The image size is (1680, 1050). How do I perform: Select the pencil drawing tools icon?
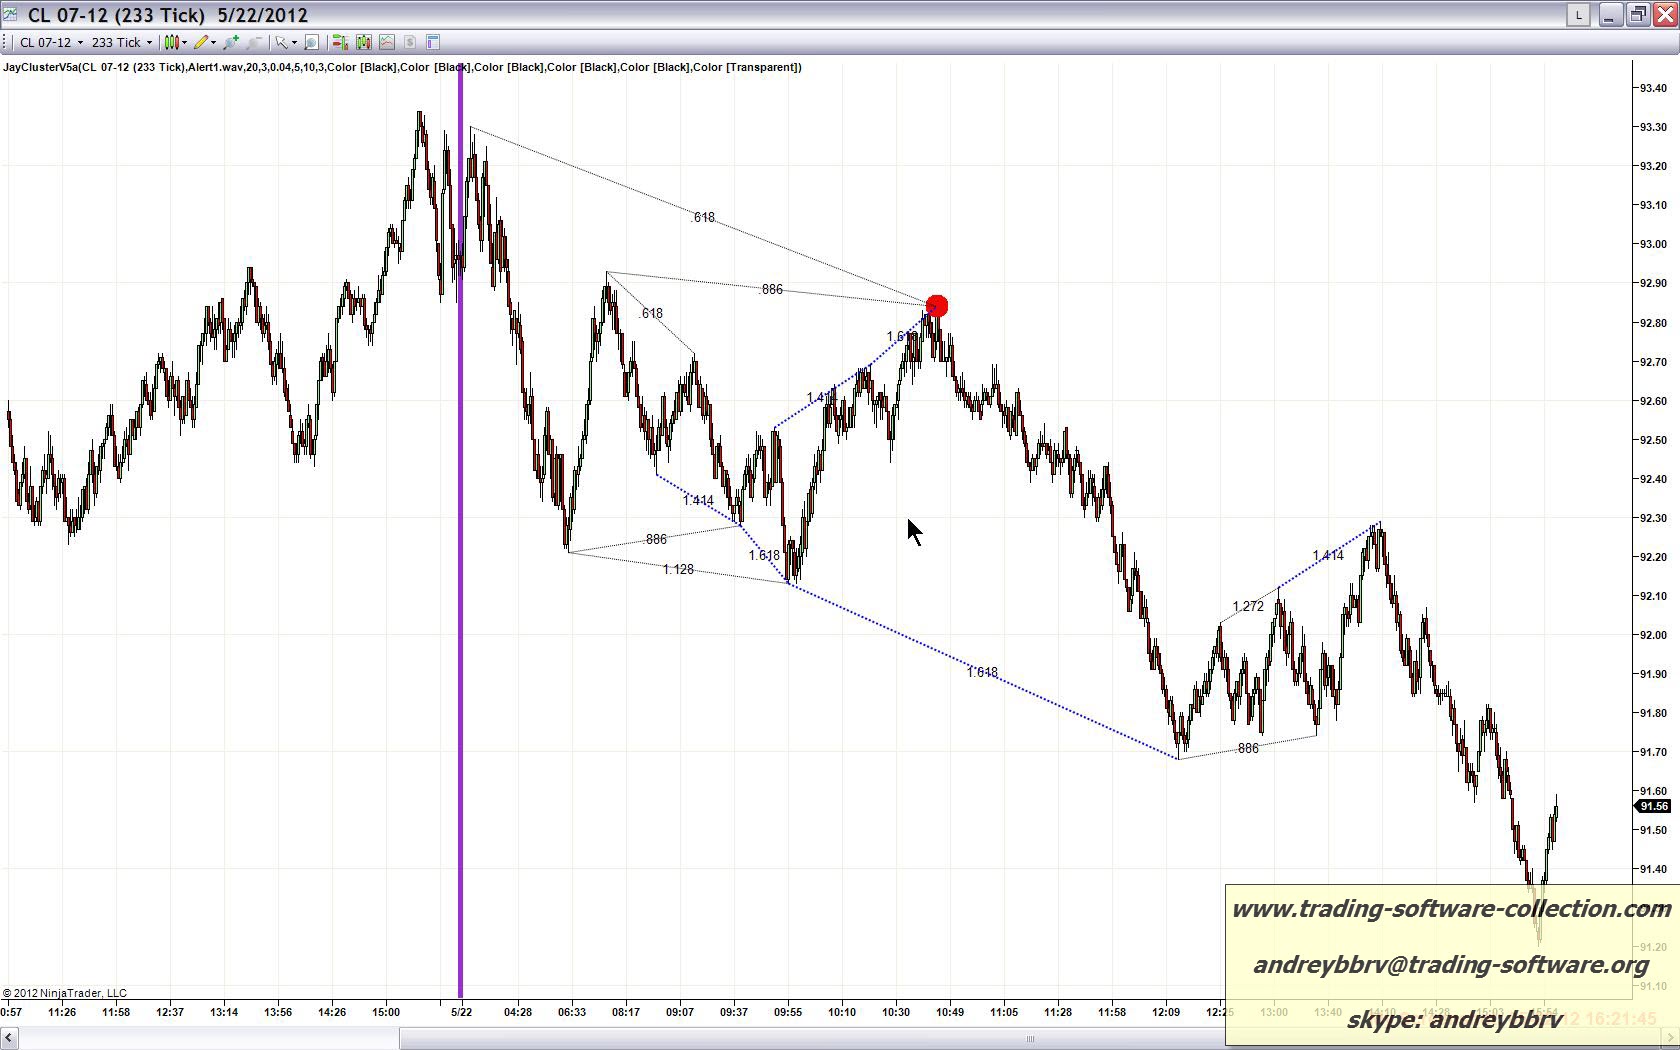pos(201,42)
